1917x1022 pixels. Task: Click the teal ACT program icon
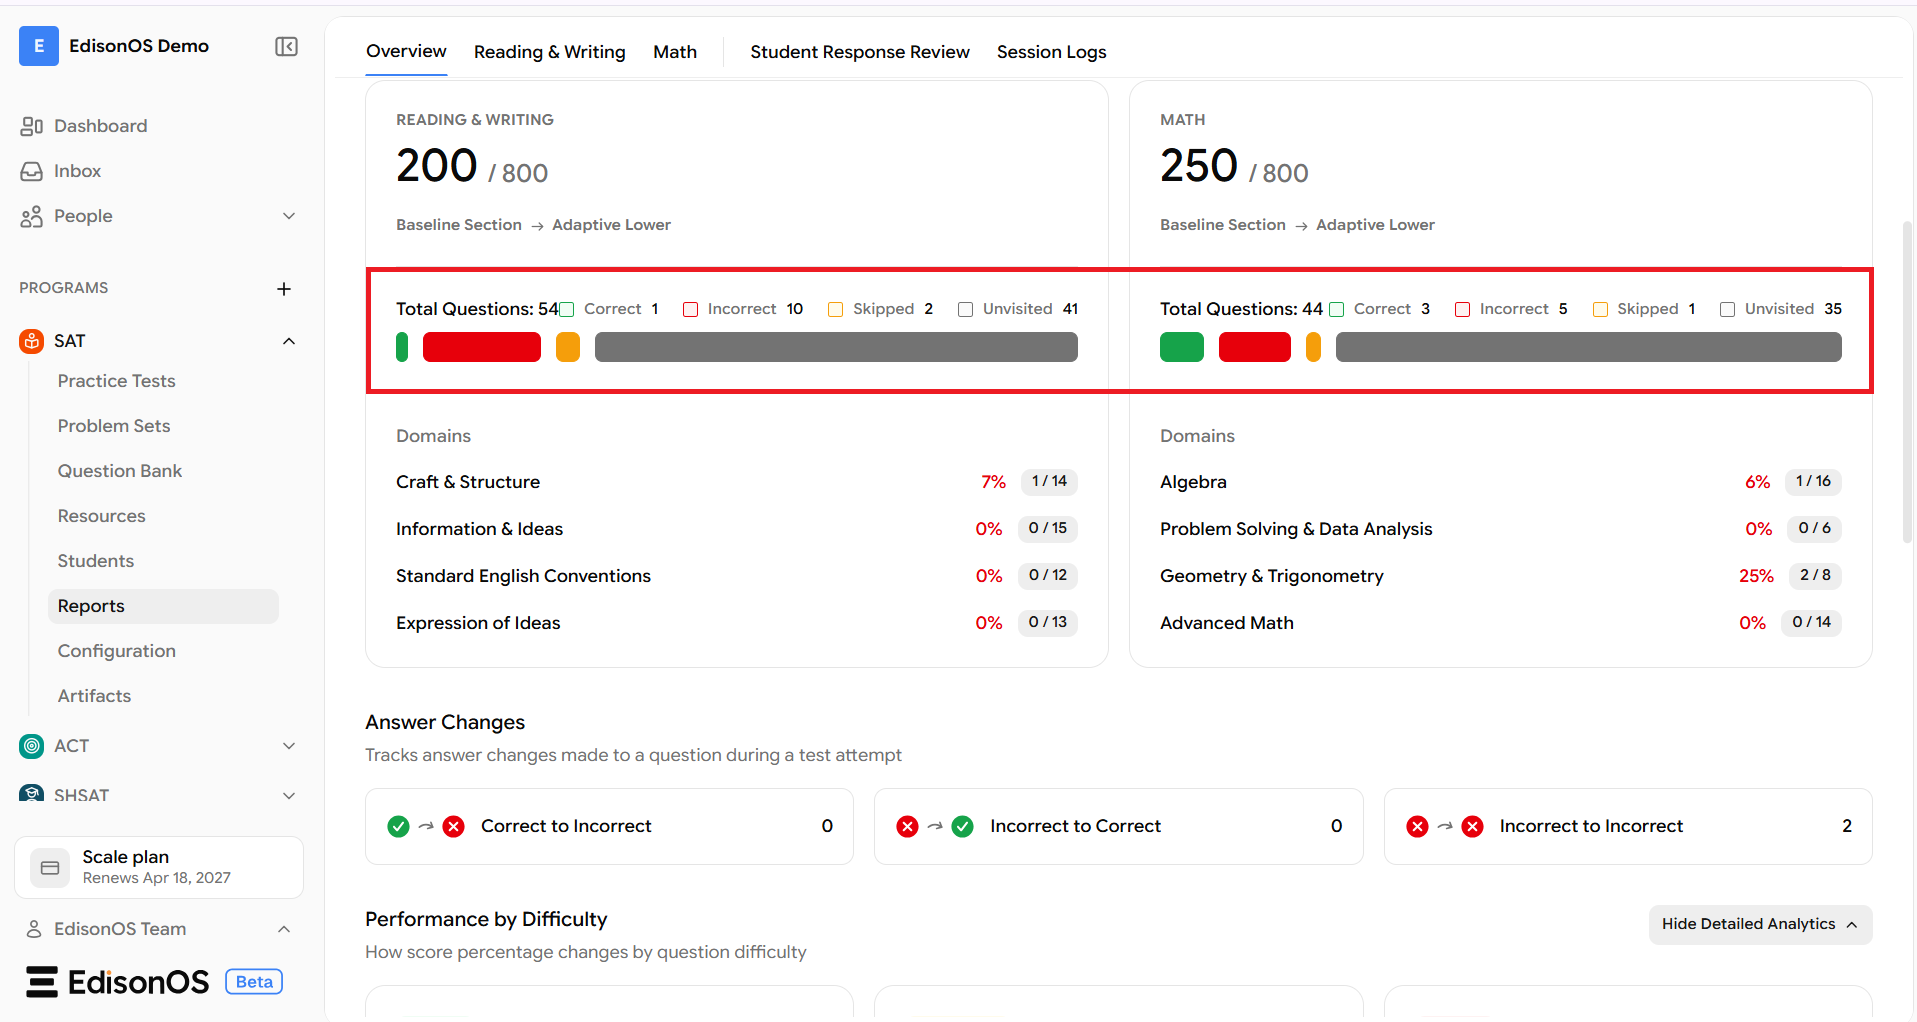pos(32,746)
